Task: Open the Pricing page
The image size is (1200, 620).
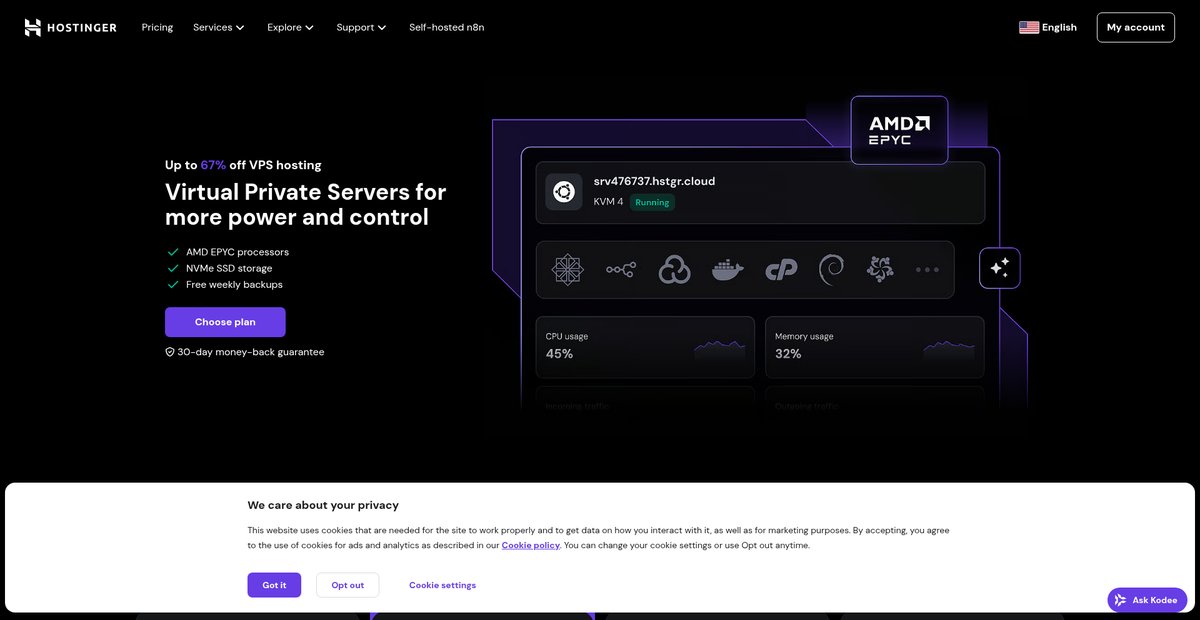Action: (x=157, y=27)
